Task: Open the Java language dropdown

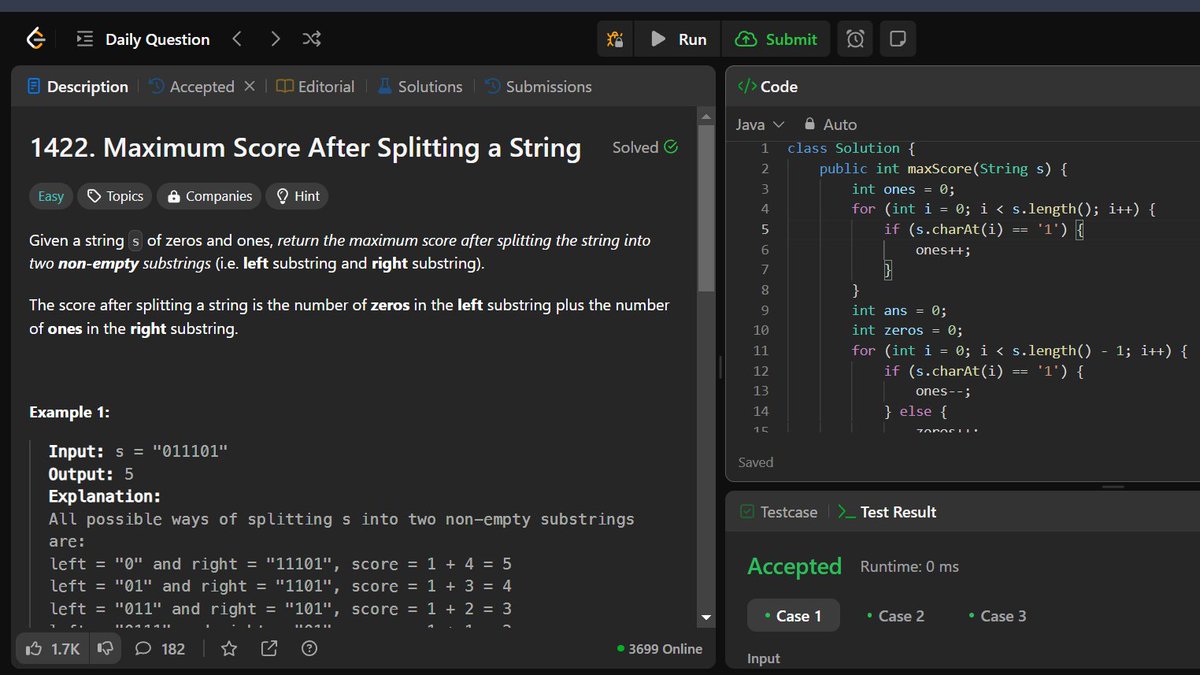Action: click(x=760, y=124)
